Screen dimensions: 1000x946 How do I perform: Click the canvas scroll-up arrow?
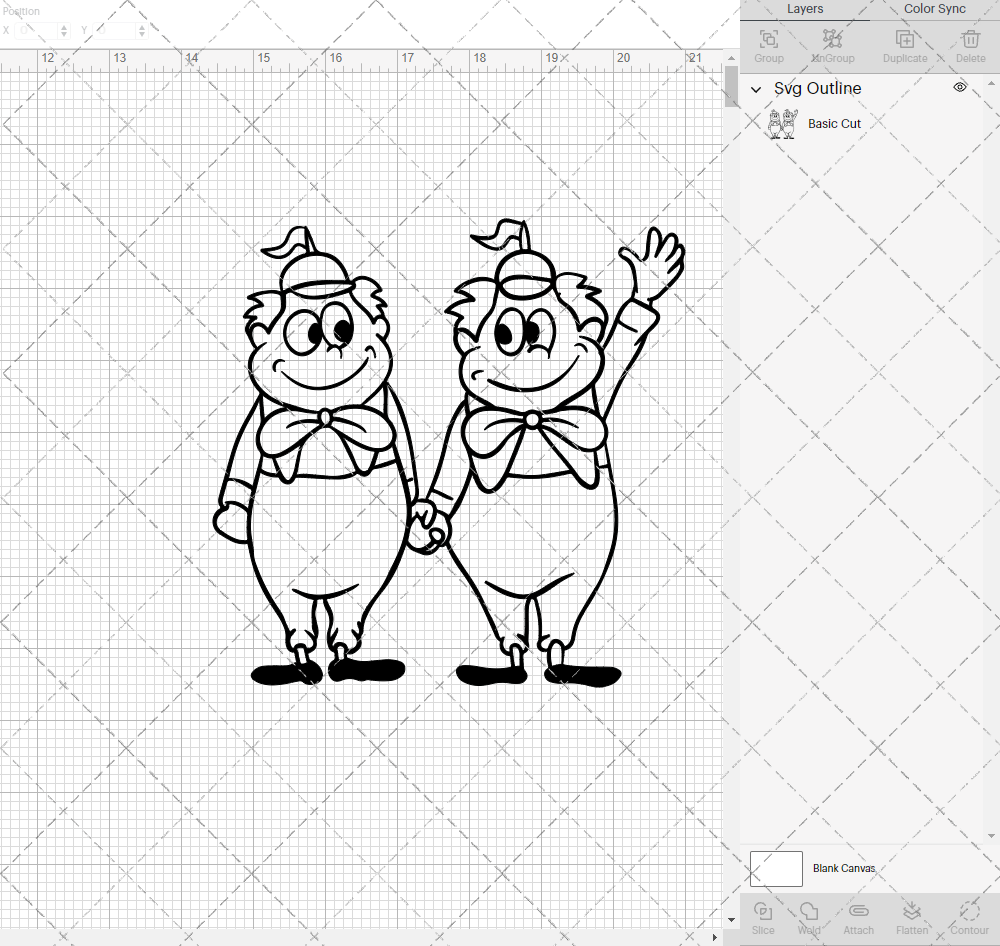731,58
